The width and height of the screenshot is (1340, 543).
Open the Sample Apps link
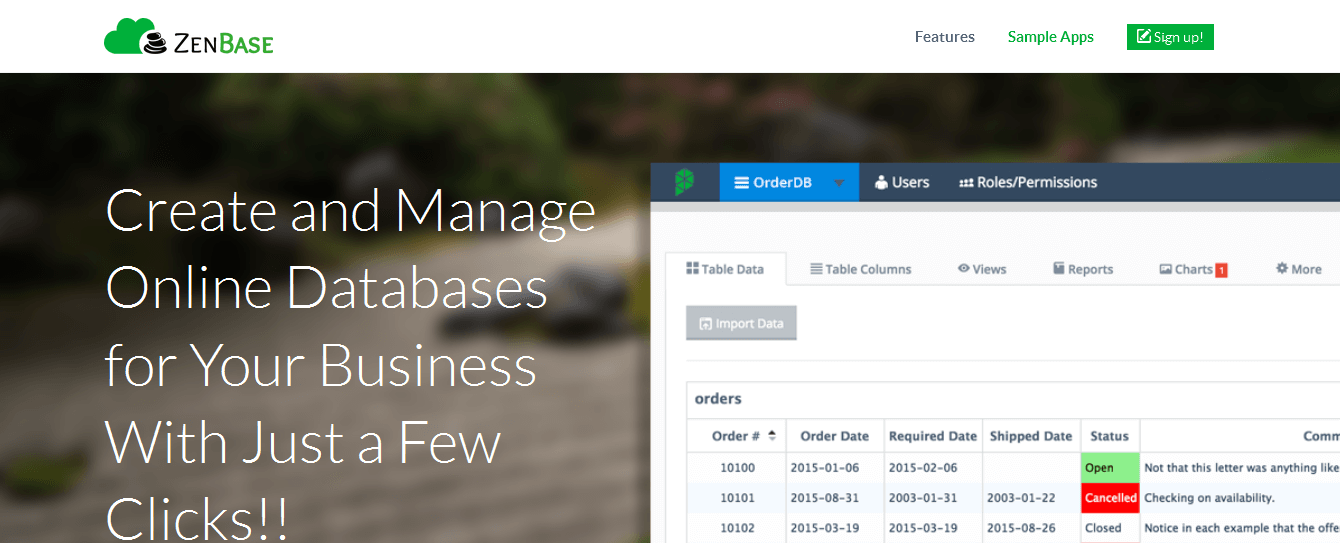[1051, 37]
